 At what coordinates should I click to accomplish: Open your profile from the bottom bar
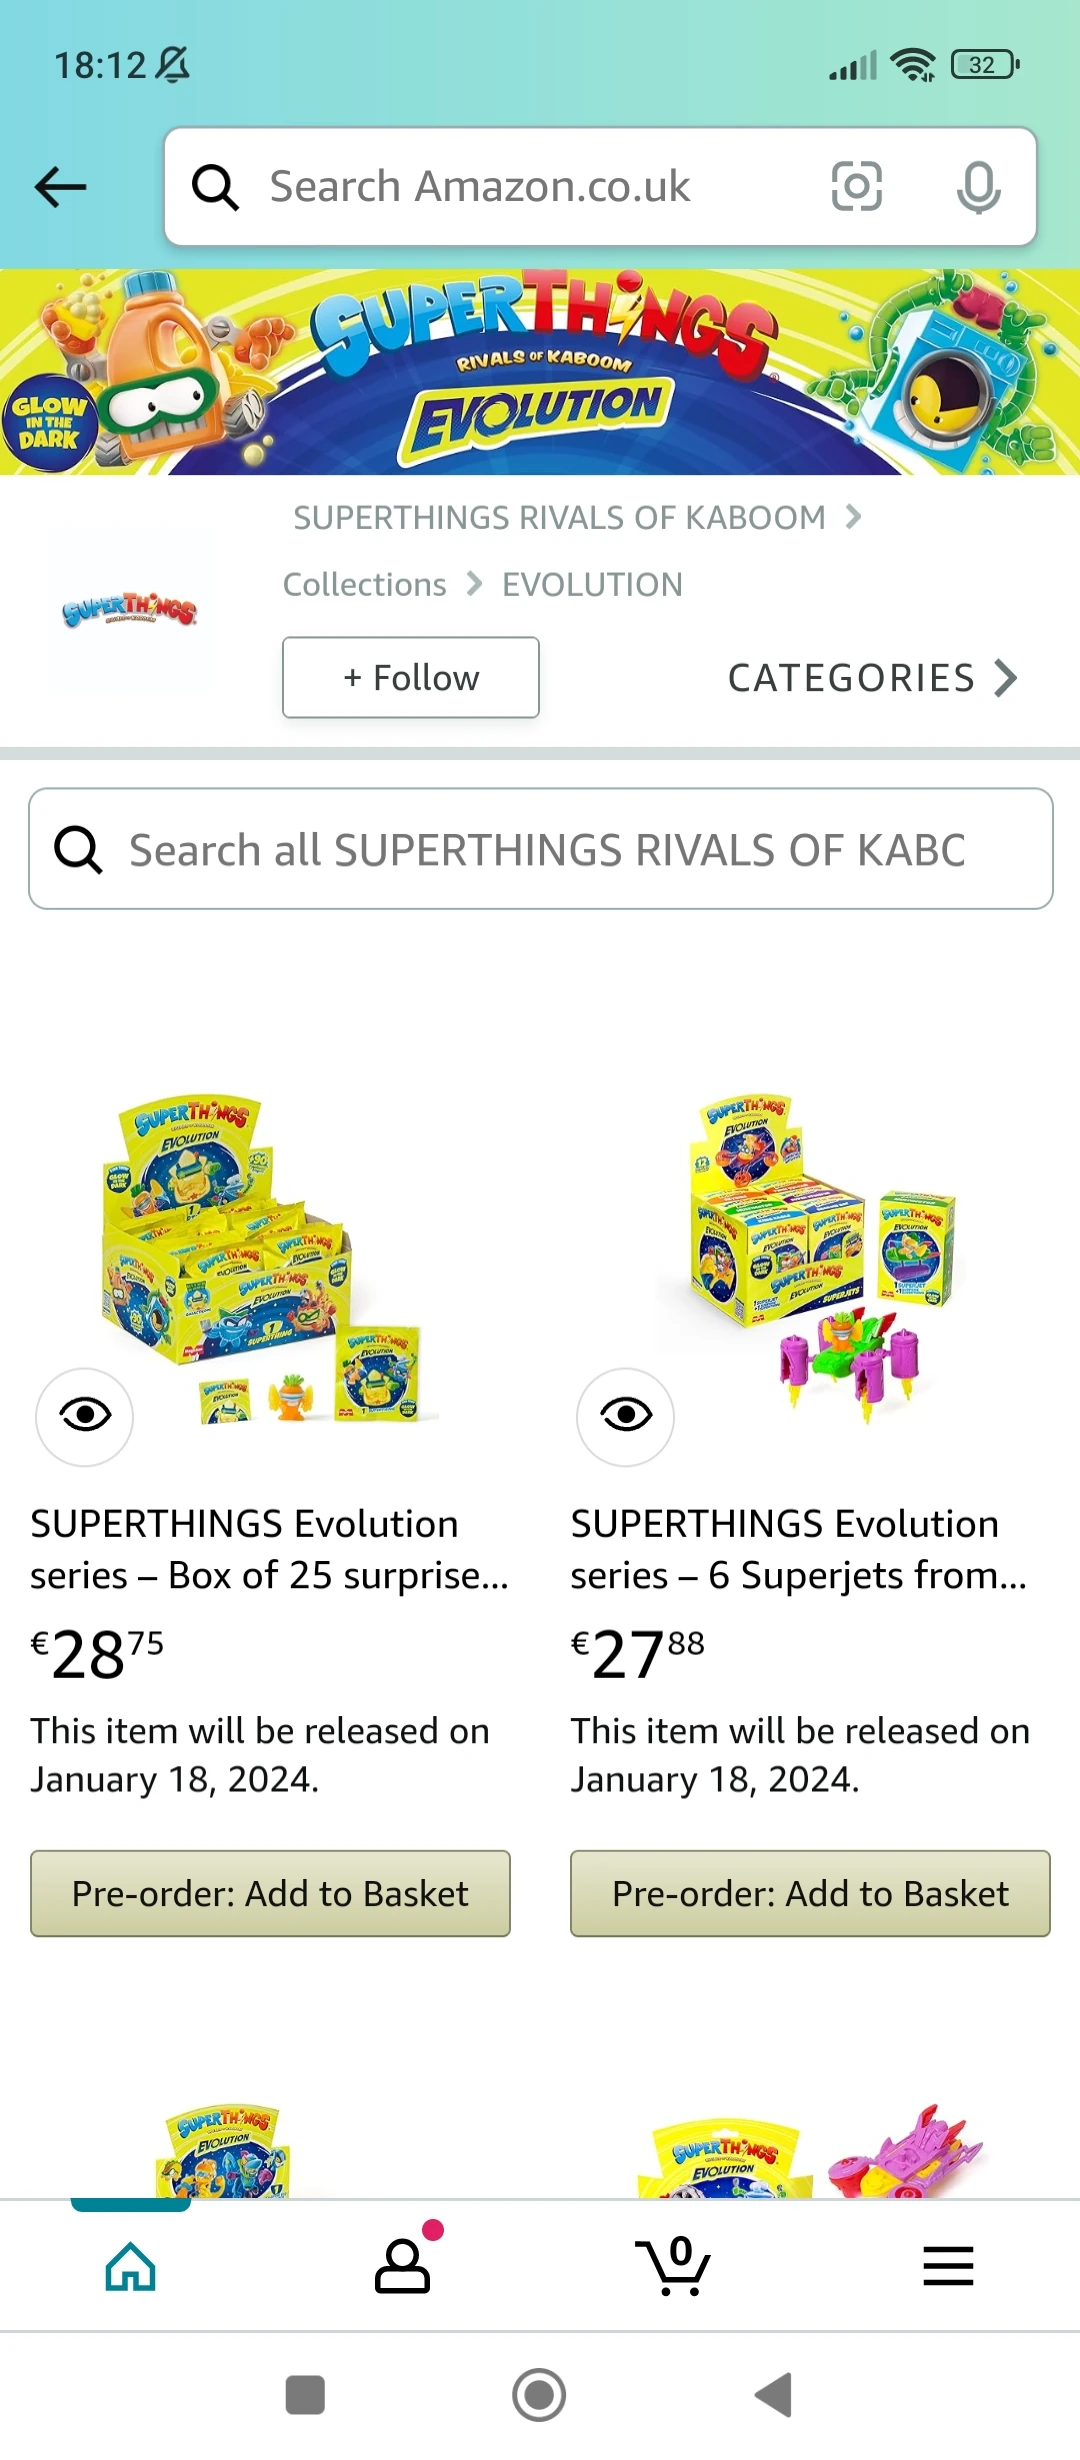coord(403,2267)
